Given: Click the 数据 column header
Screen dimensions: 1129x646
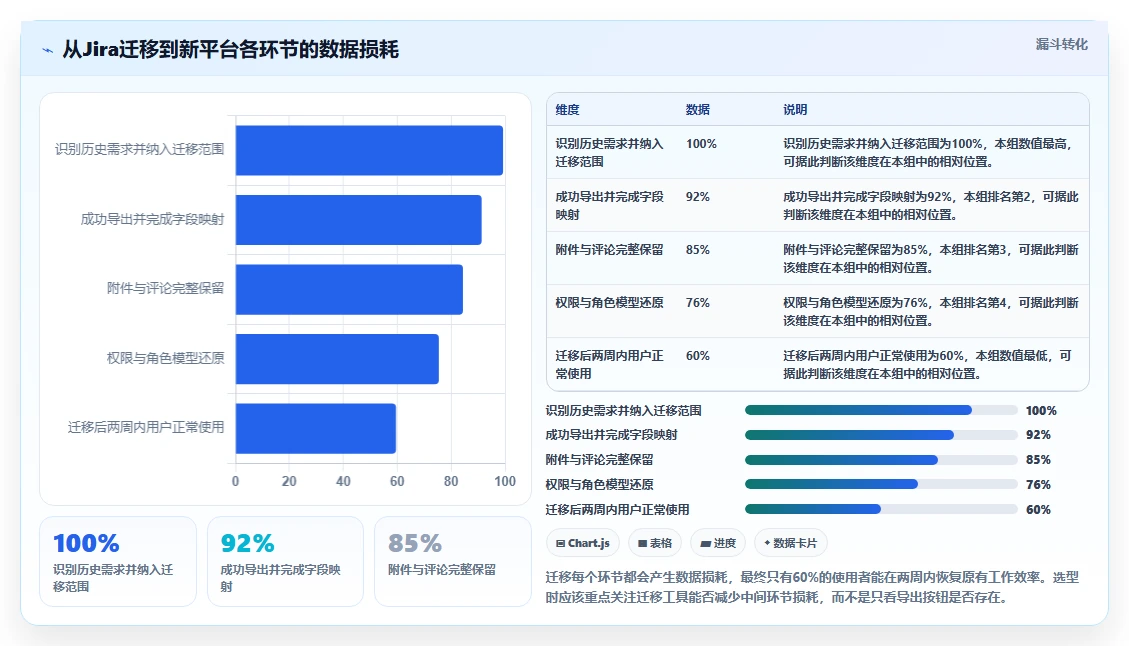Looking at the screenshot, I should 698,109.
